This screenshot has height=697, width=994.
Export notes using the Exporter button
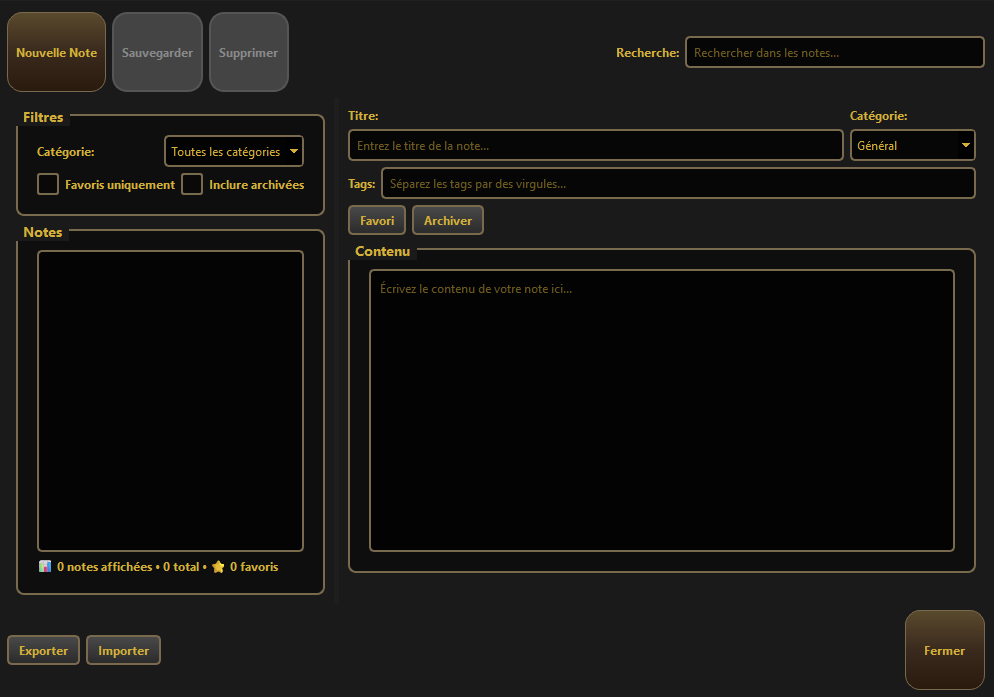(x=43, y=649)
